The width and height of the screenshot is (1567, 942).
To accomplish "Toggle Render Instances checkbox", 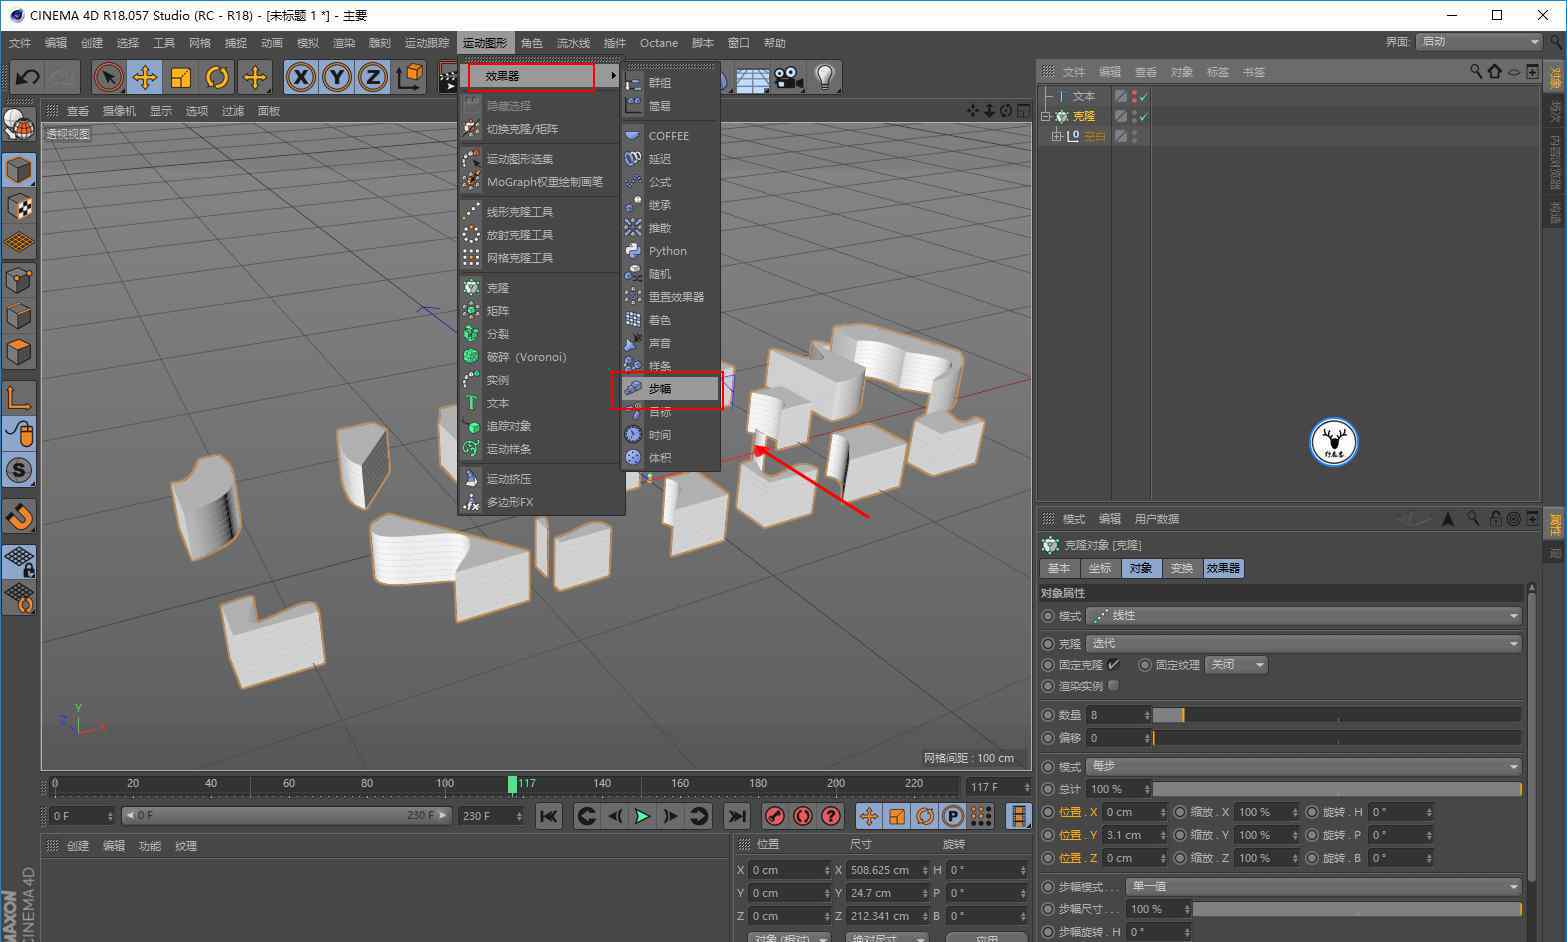I will (1113, 685).
